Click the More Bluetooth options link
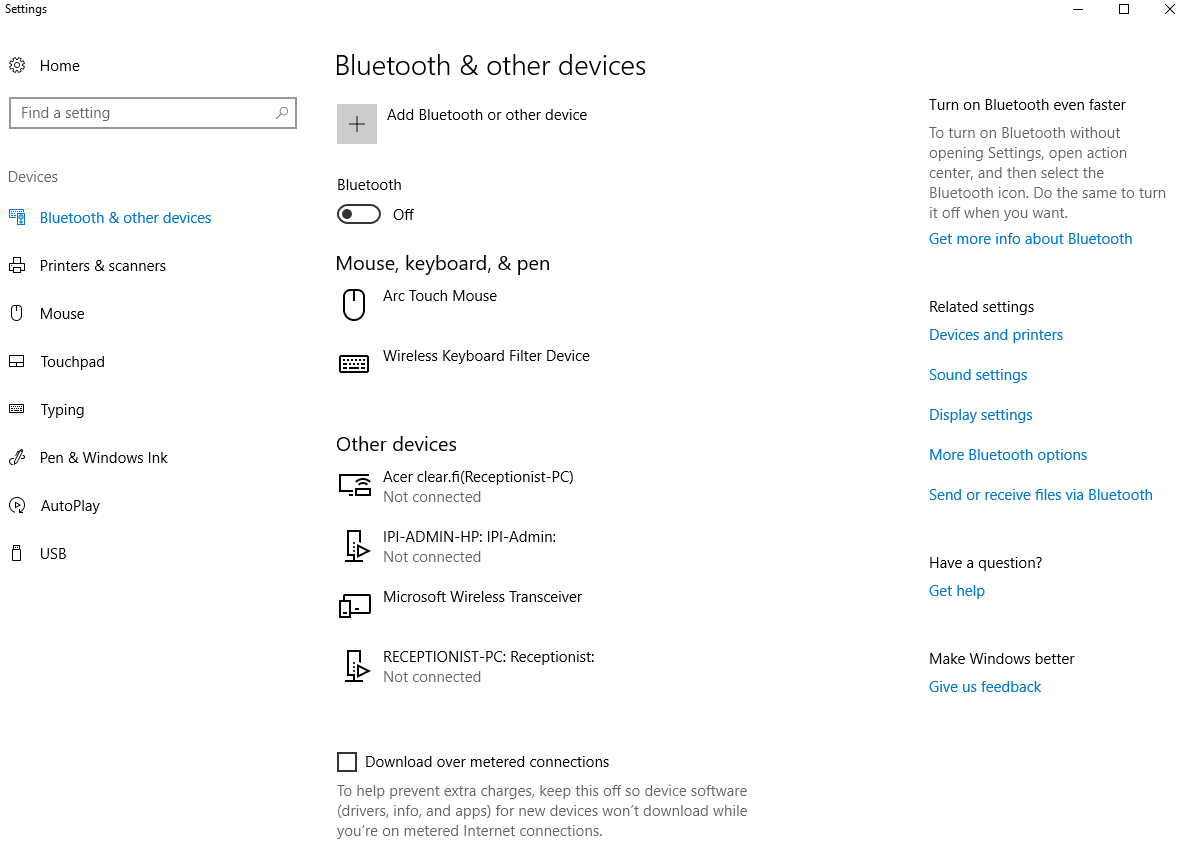The image size is (1180, 842). point(1007,455)
